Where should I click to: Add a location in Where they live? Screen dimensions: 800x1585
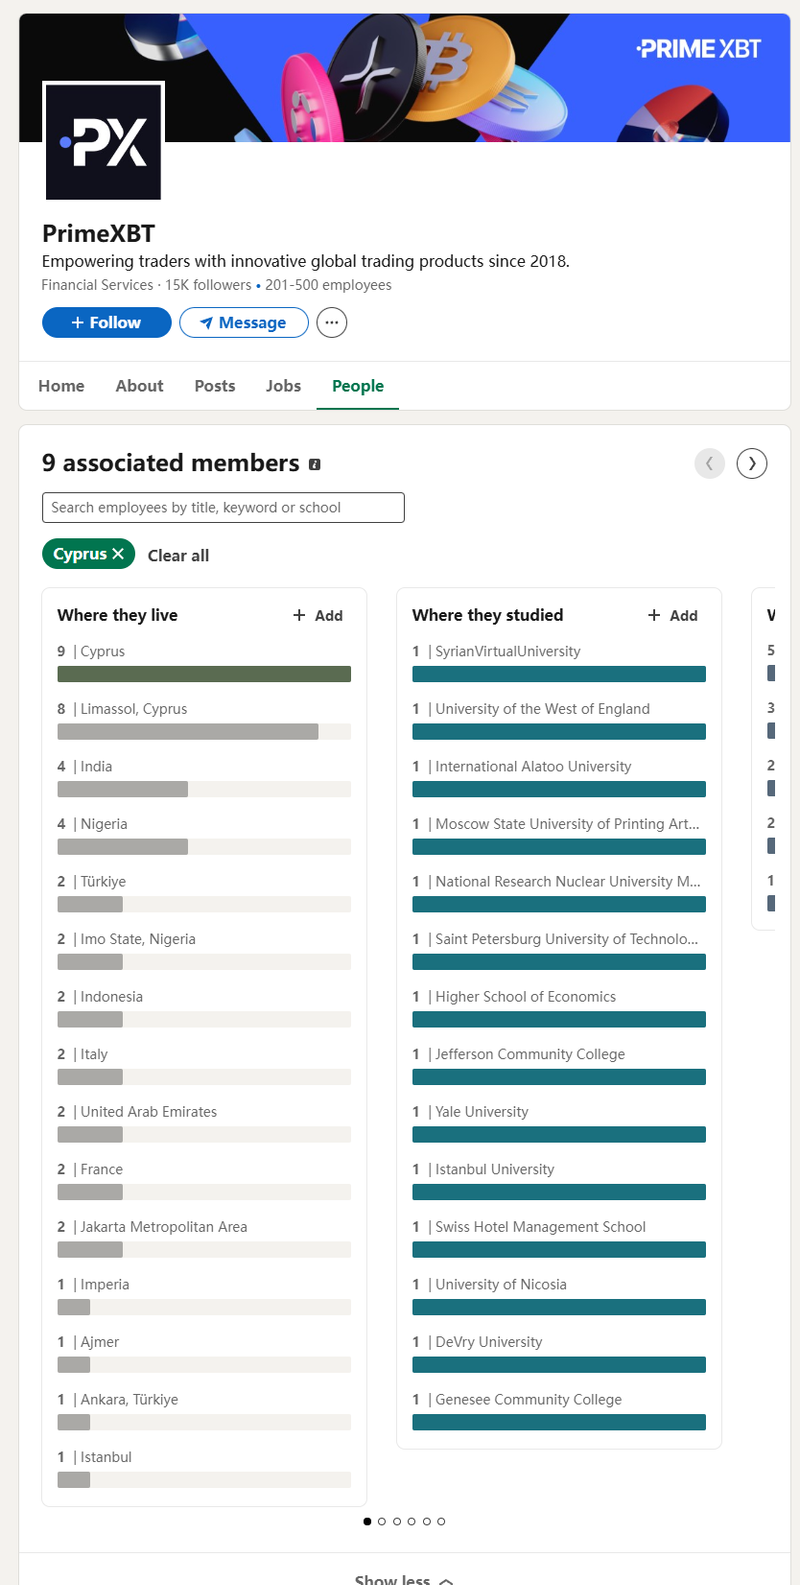click(318, 615)
